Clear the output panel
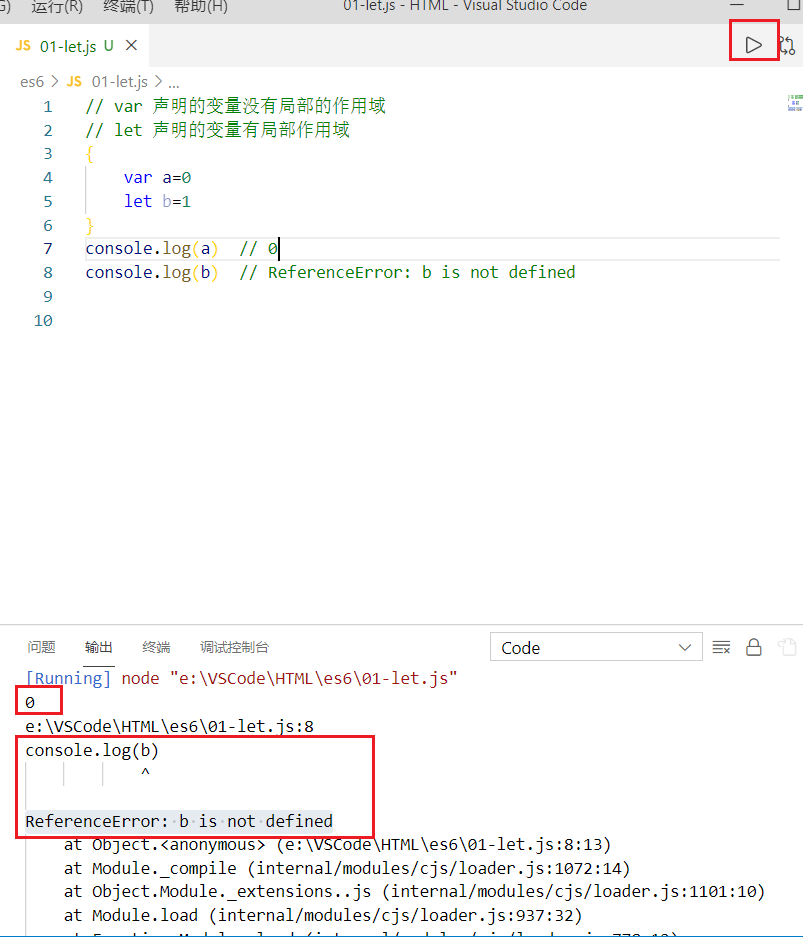The width and height of the screenshot is (803, 937). point(721,648)
